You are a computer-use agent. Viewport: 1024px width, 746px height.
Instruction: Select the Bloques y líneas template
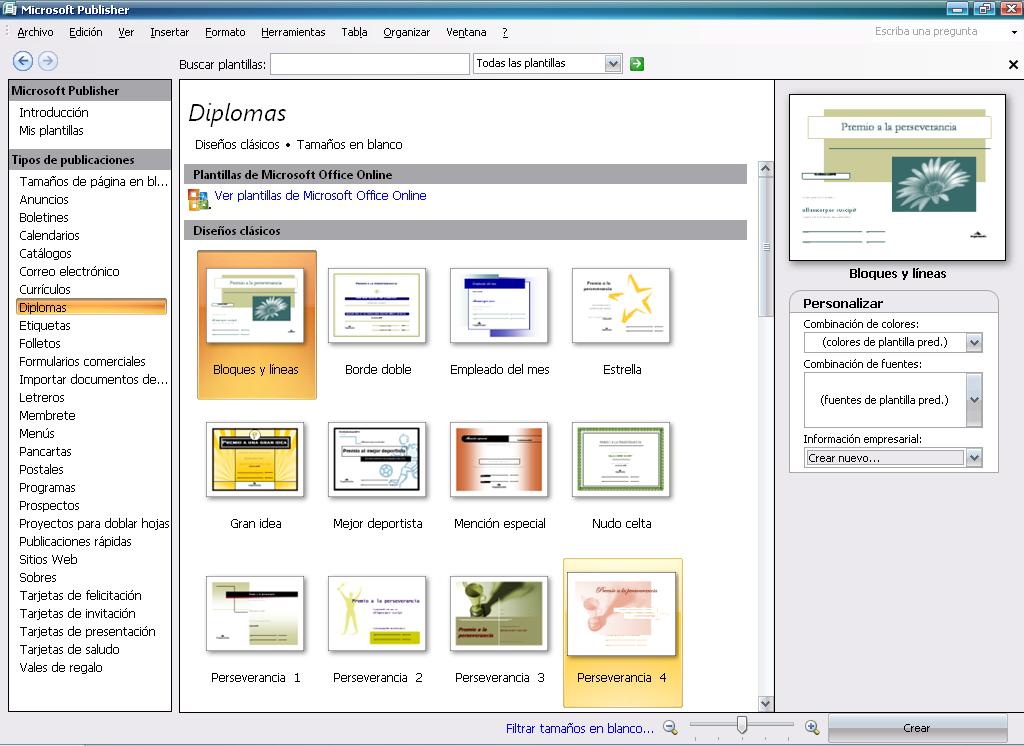click(x=256, y=325)
